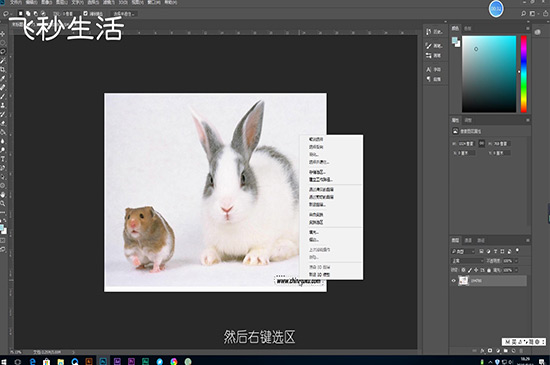This screenshot has height=365, width=550.
Task: Toggle the layer filter on/off switch
Action: pyautogui.click(x=517, y=251)
